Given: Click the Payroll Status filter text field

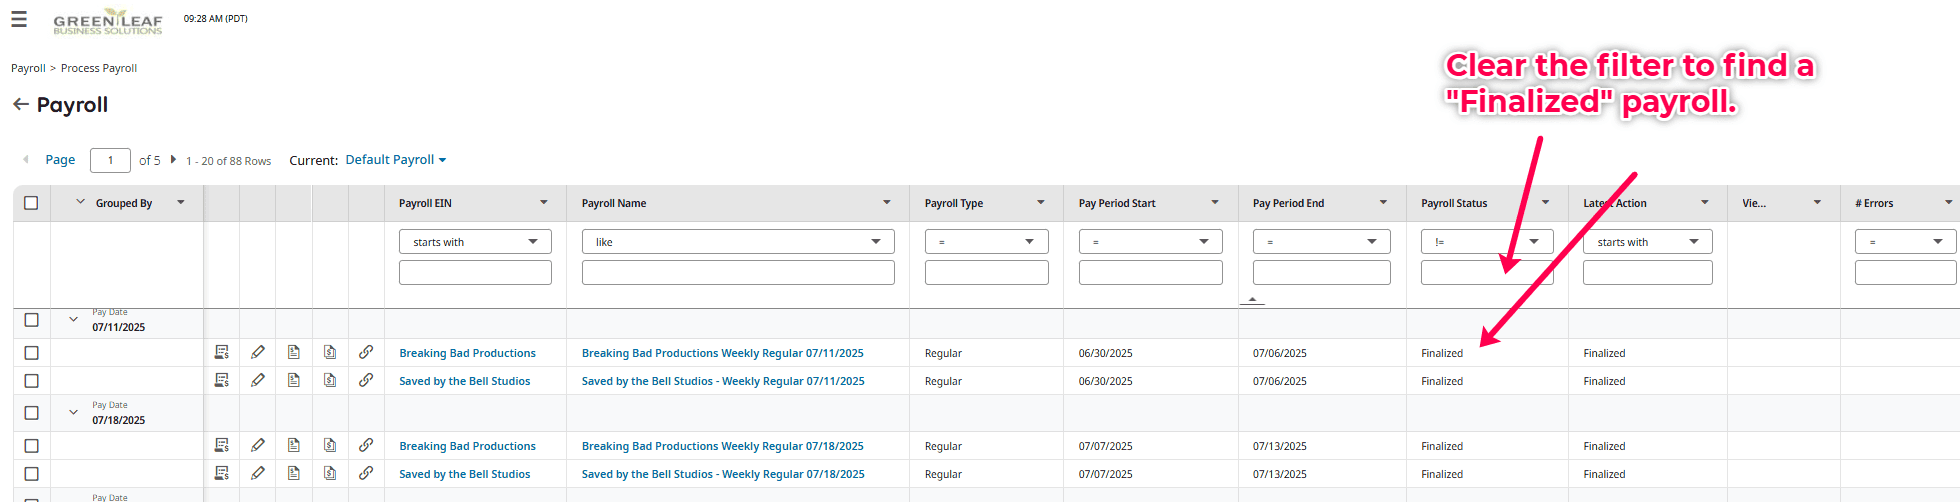Looking at the screenshot, I should pos(1487,272).
